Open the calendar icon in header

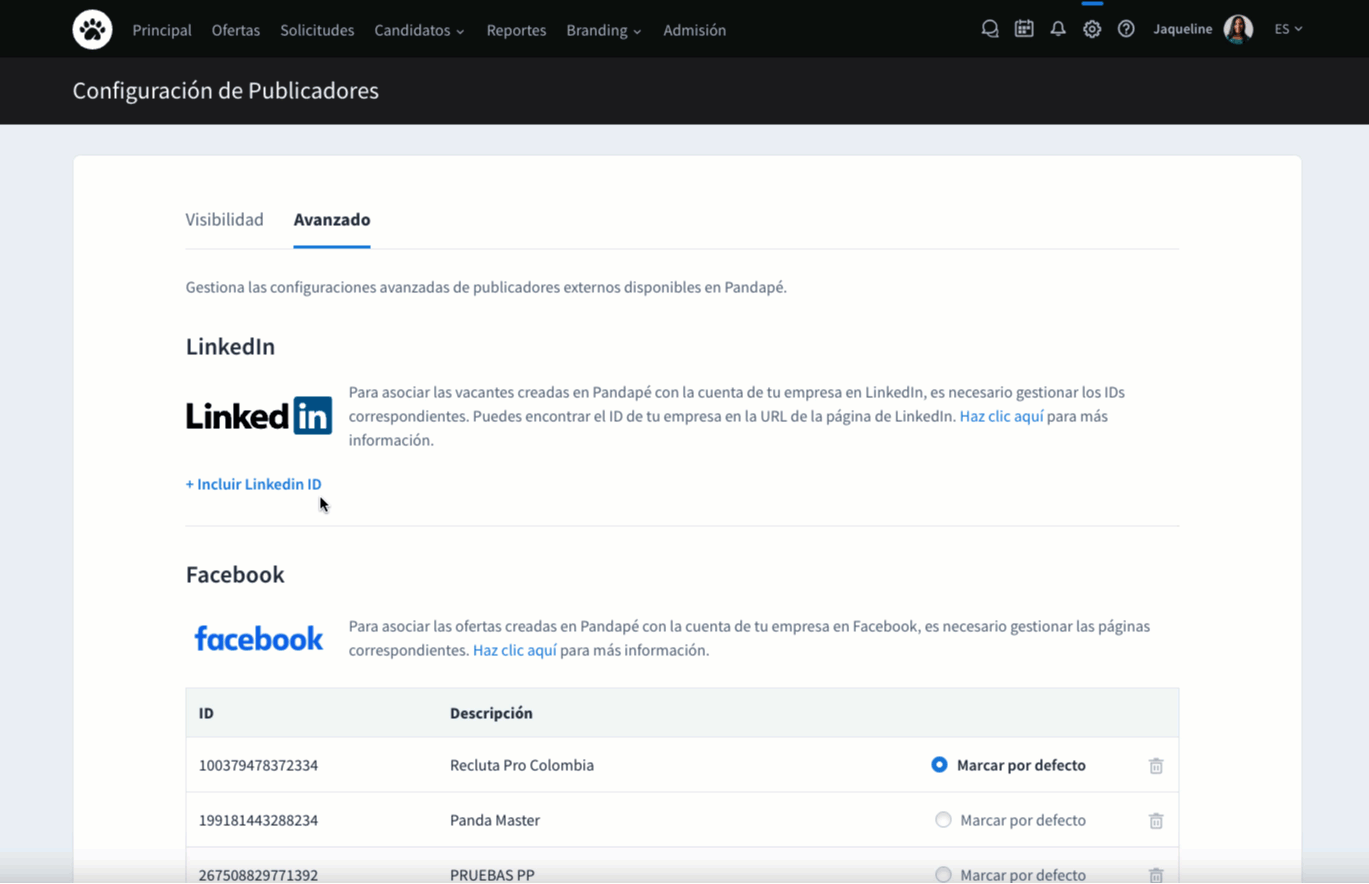pyautogui.click(x=1024, y=29)
